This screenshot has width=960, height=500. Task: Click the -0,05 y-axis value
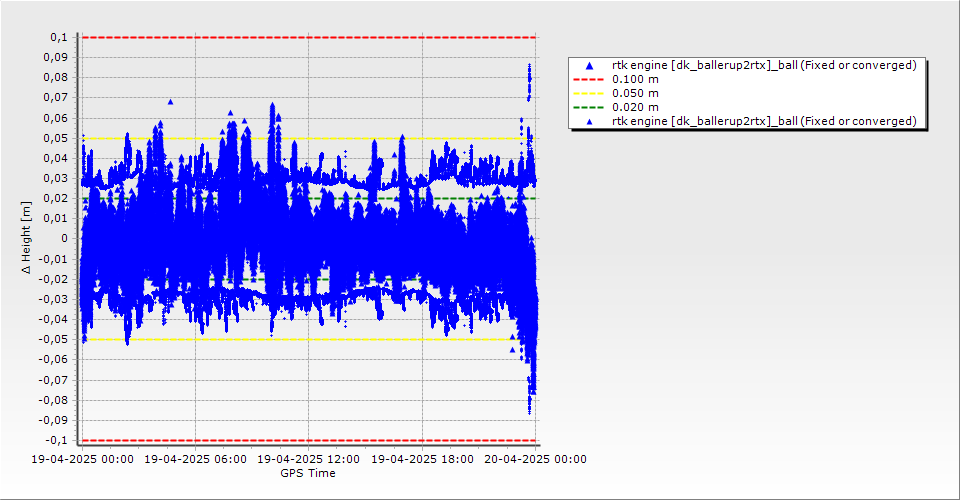pos(54,340)
